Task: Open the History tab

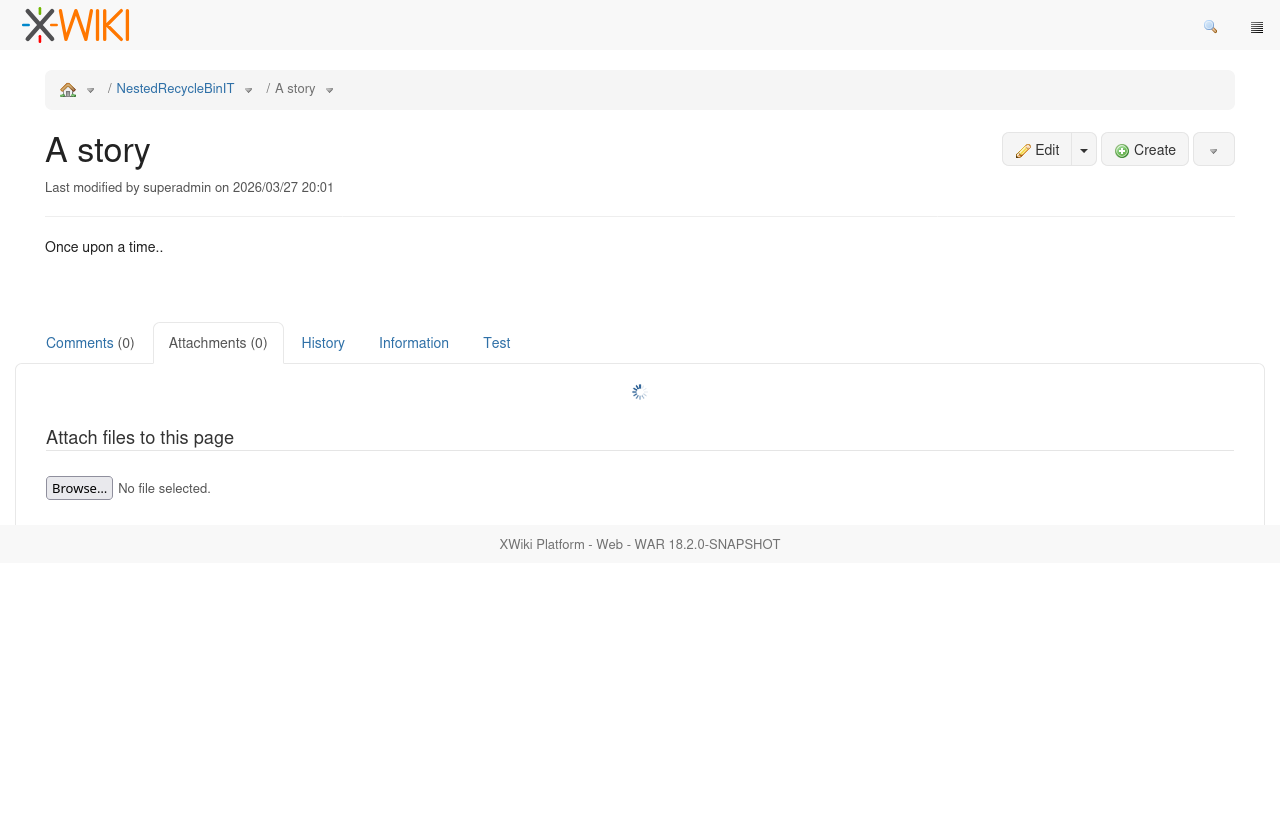Action: pos(323,343)
